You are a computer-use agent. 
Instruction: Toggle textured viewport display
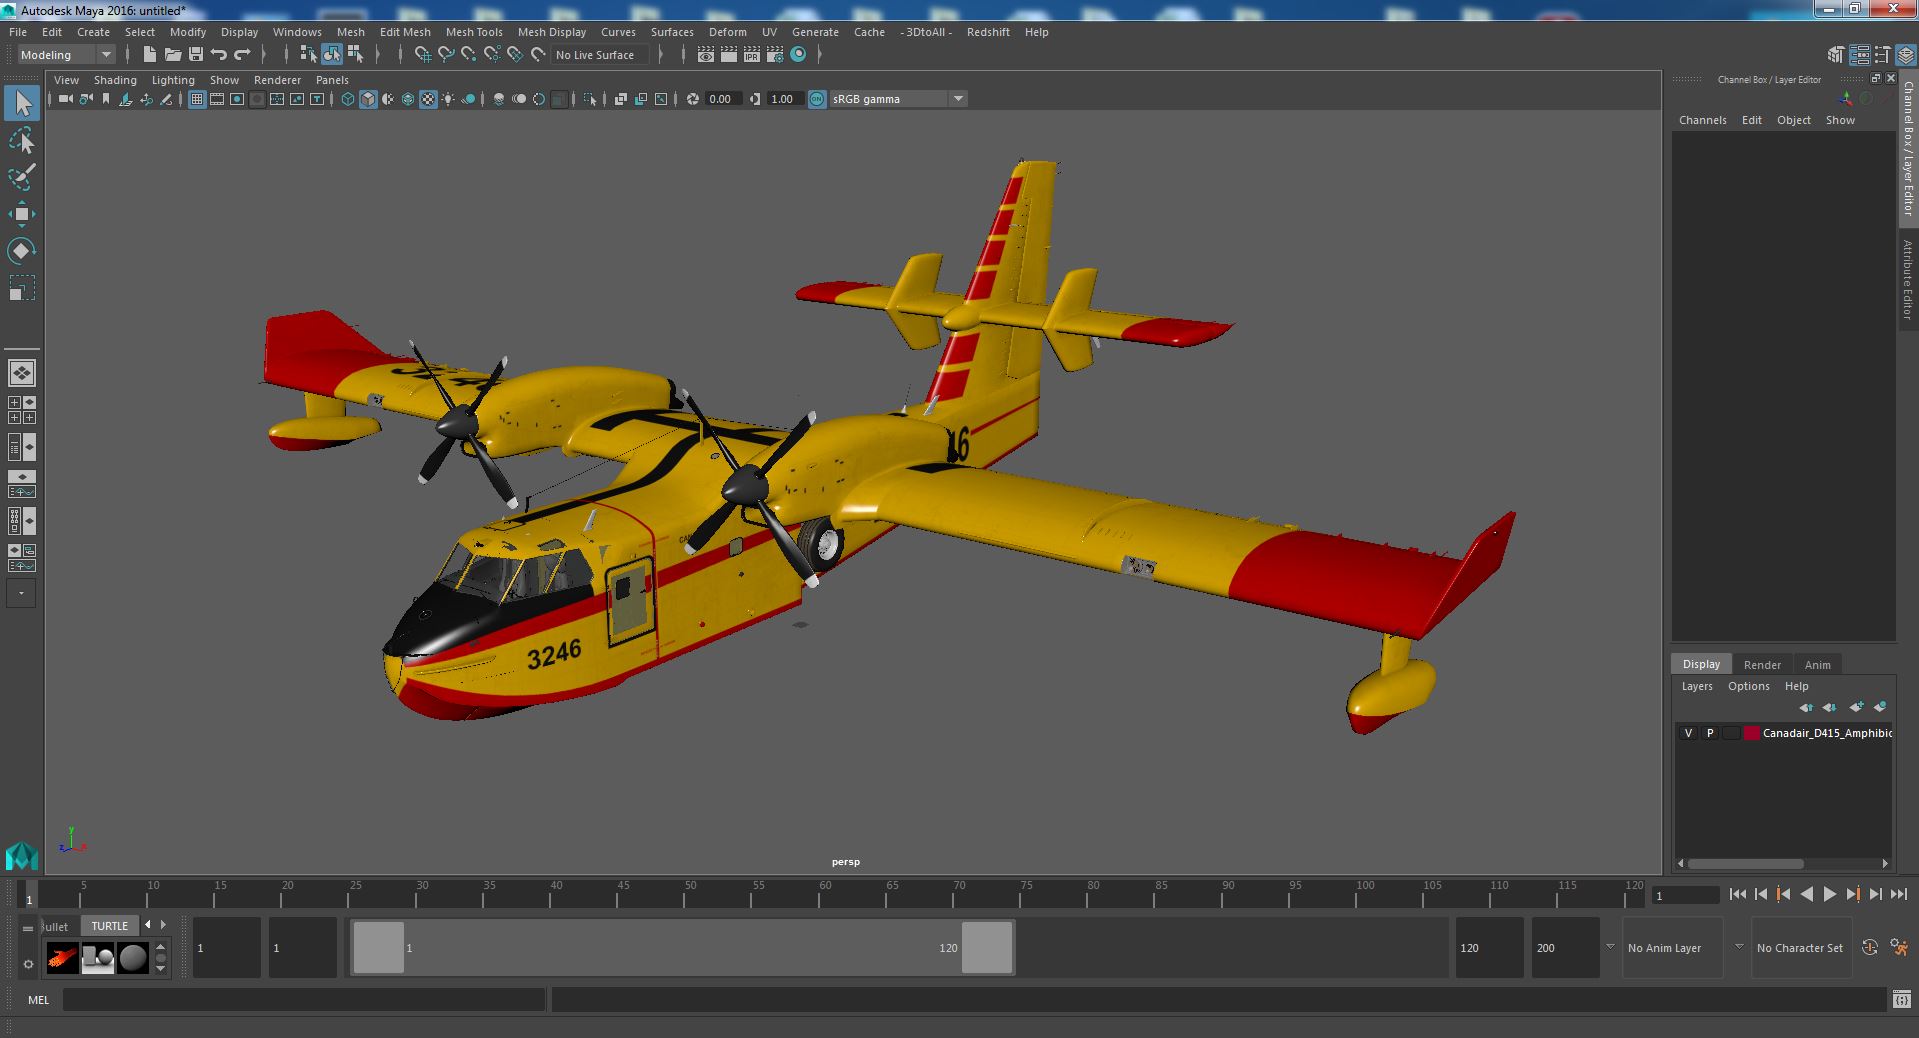click(x=428, y=99)
